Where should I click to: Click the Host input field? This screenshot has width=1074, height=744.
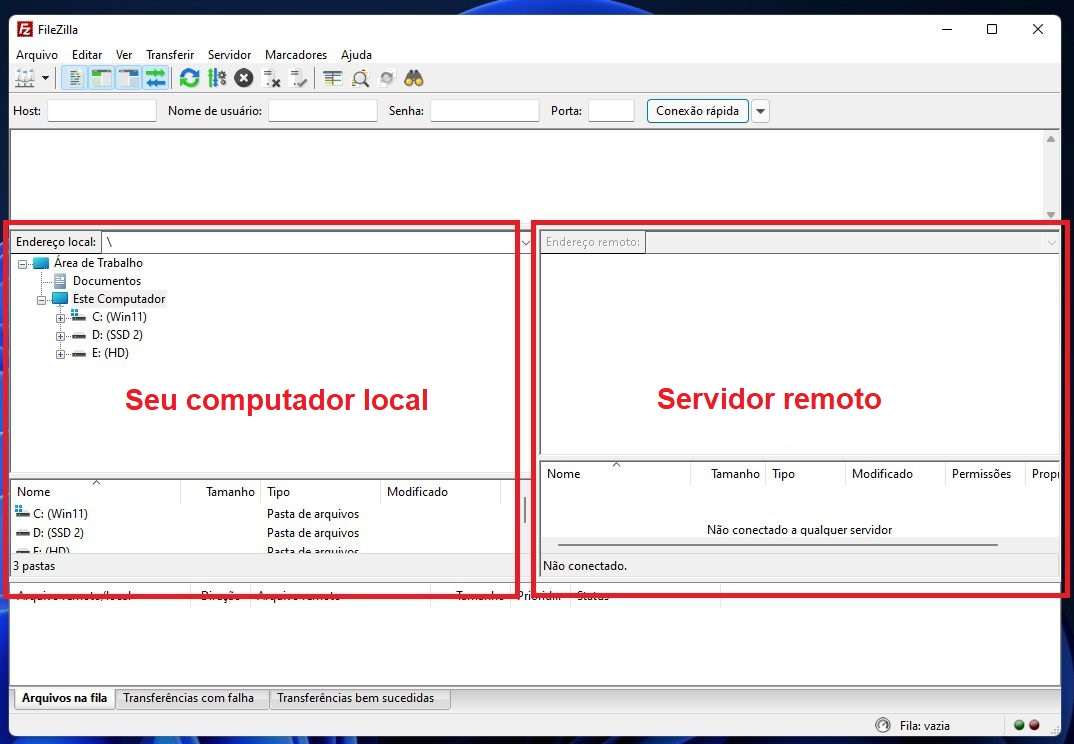tap(102, 111)
